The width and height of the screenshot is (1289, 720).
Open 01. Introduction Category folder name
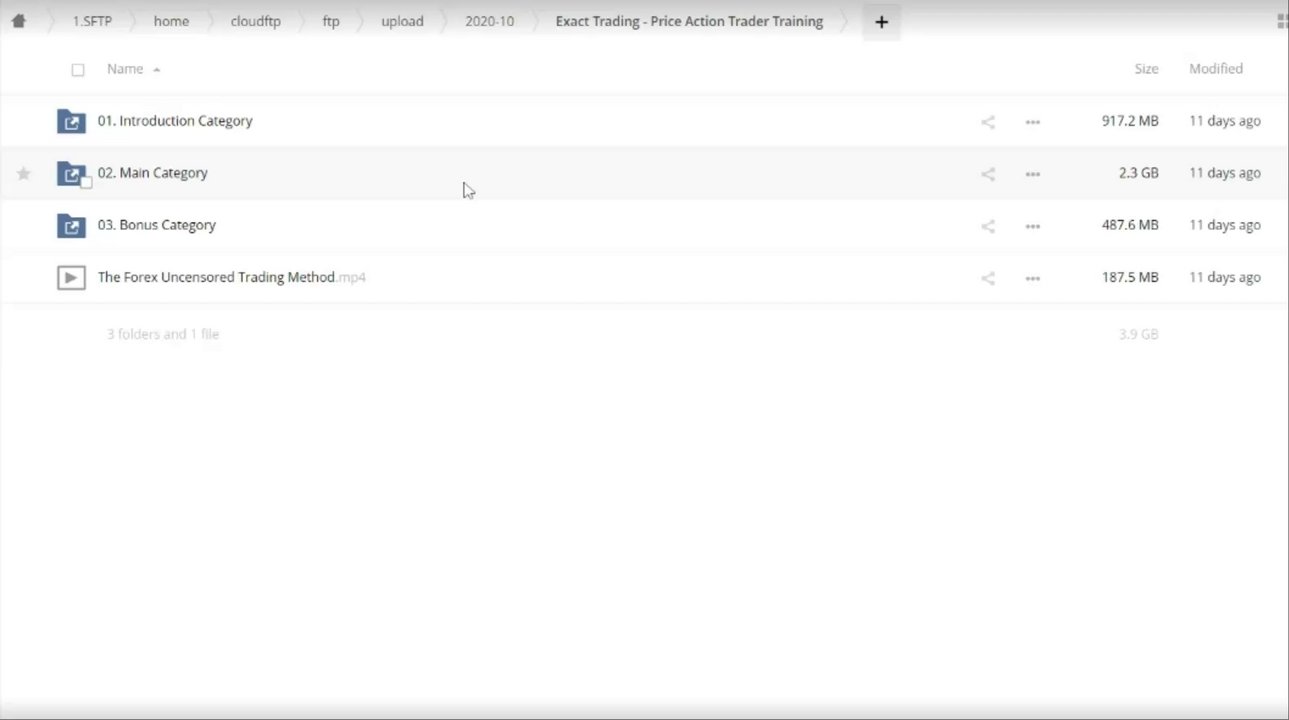pos(175,121)
